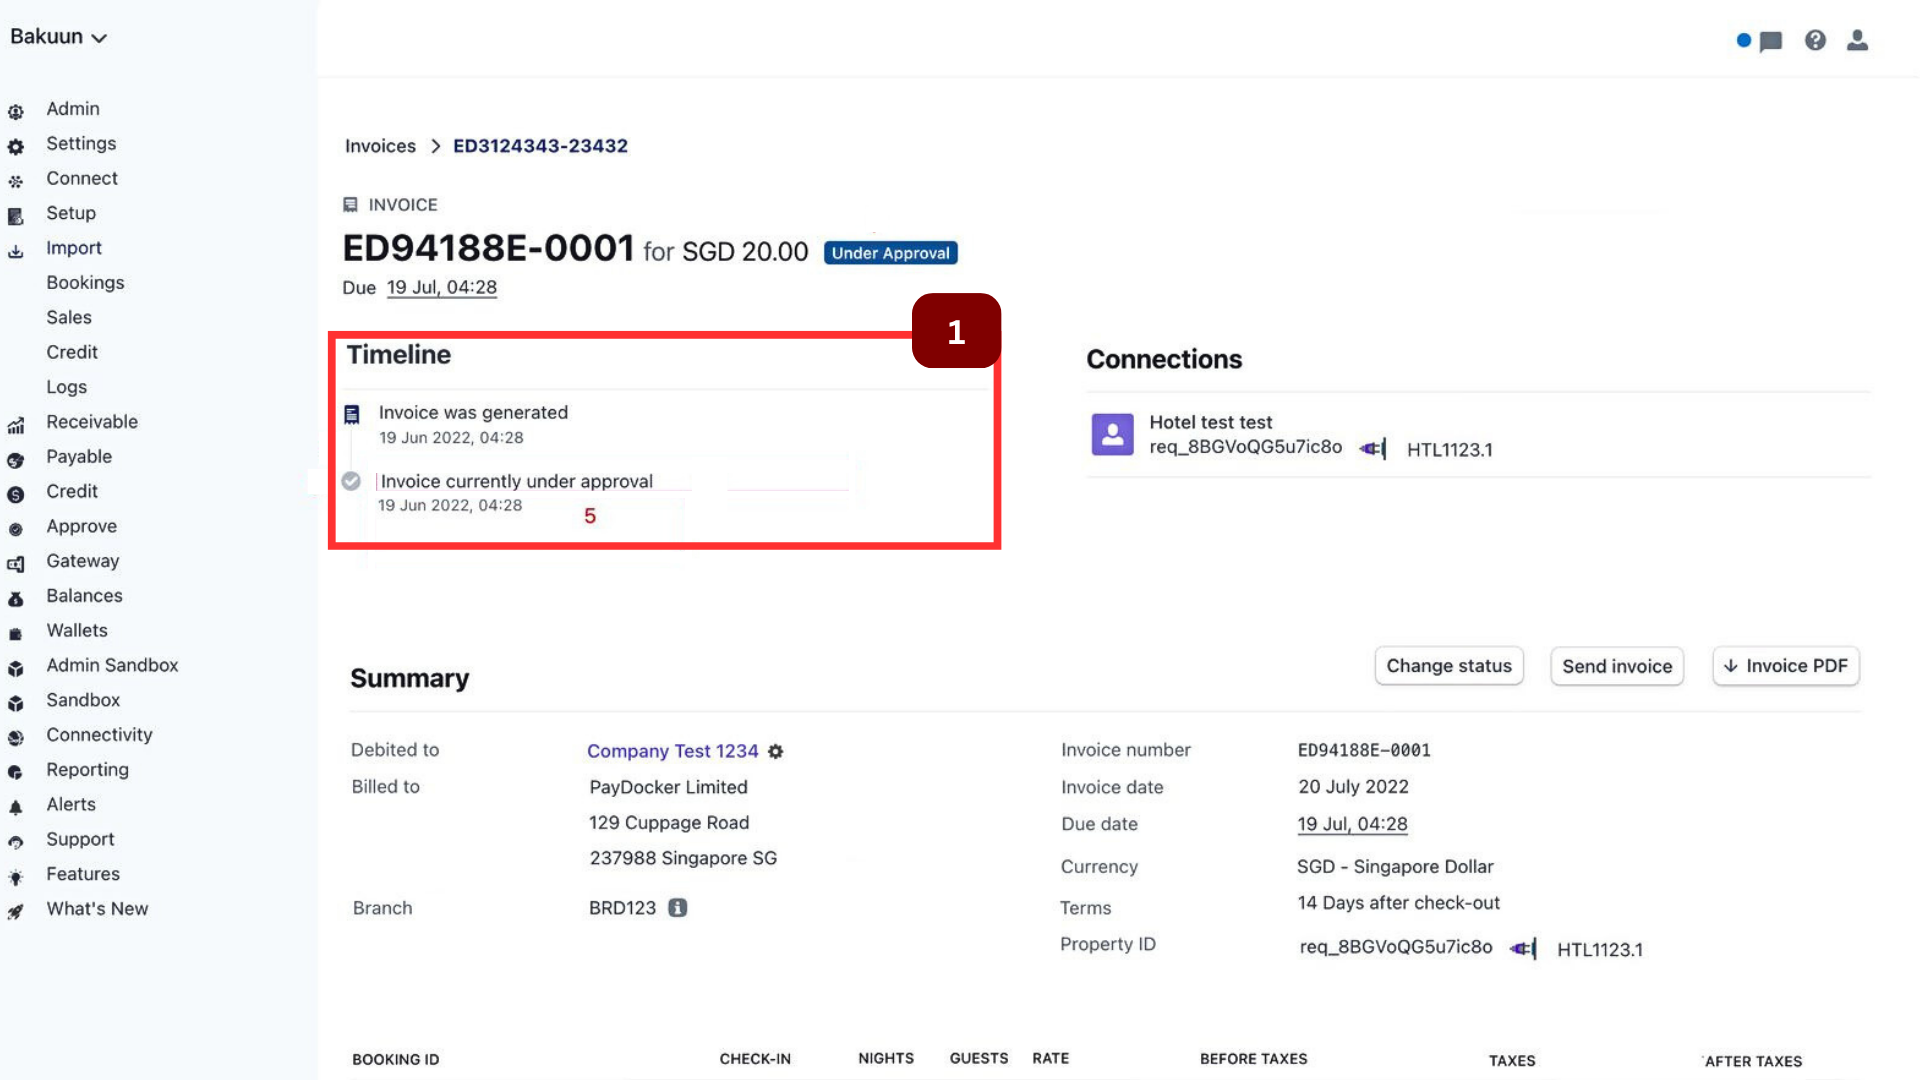The image size is (1920, 1080).
Task: Click the Reporting pie chart icon
Action: (16, 773)
